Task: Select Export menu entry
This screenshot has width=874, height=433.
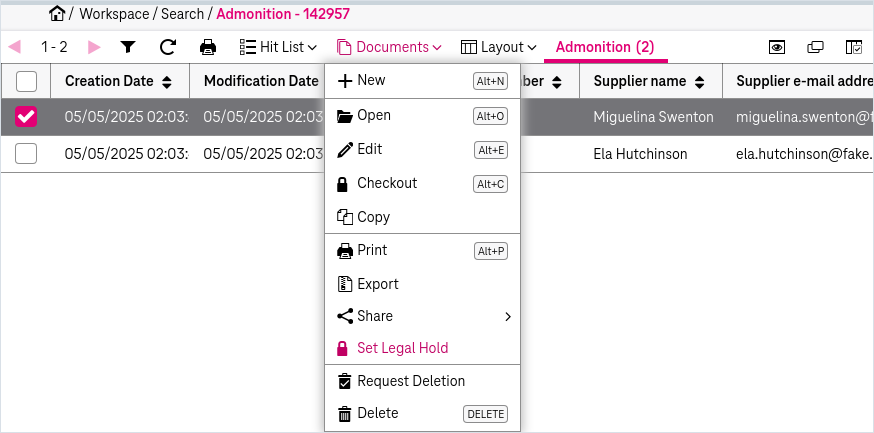Action: [x=423, y=284]
